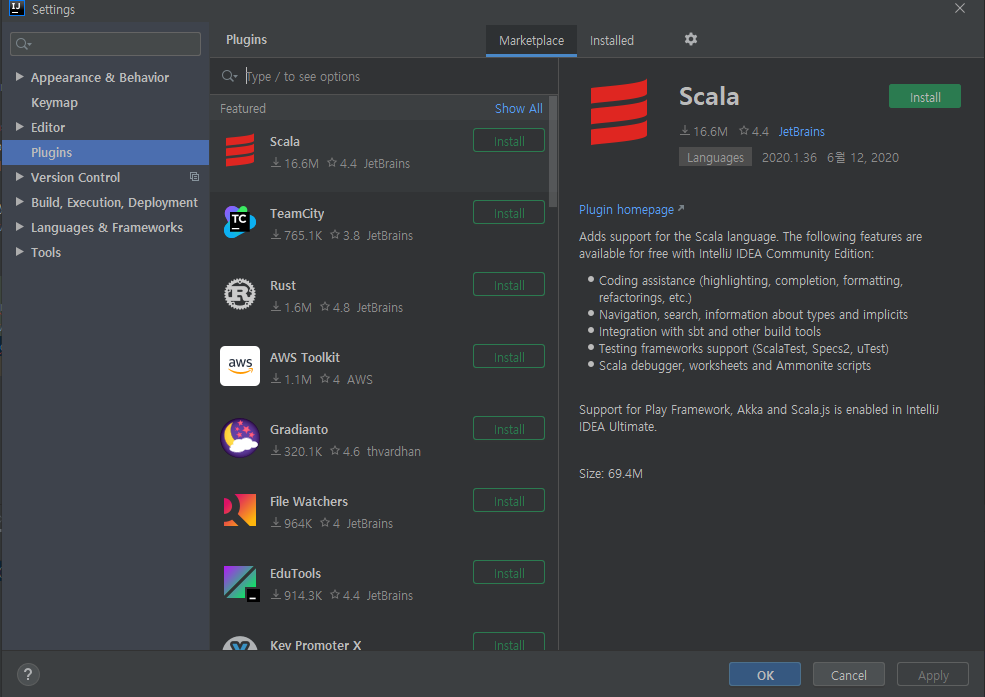Click the AWS Toolkit plugin title

(305, 357)
